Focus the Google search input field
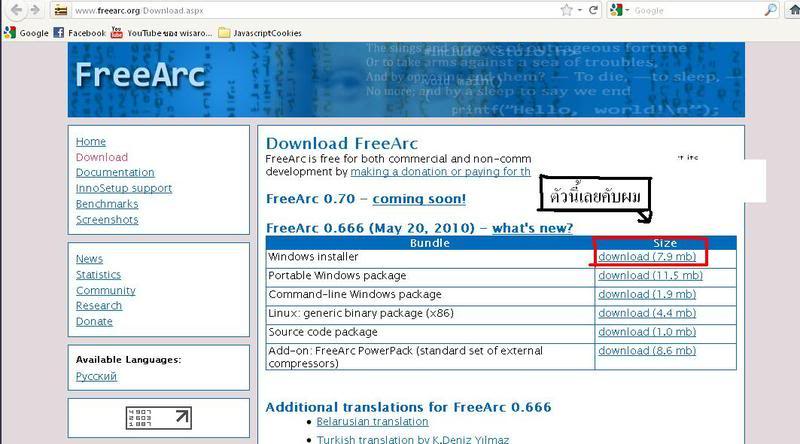Viewport: 800px width, 444px height. point(697,10)
